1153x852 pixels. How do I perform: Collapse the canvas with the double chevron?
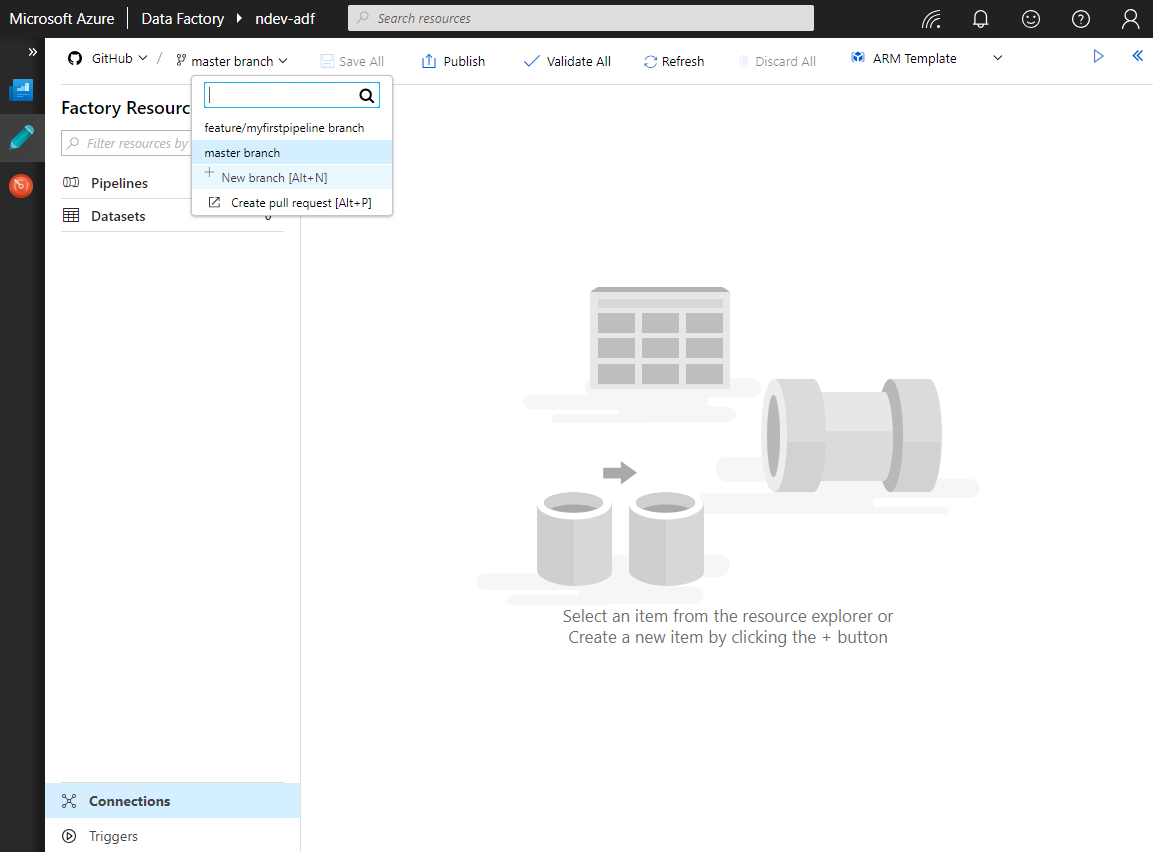point(1136,56)
